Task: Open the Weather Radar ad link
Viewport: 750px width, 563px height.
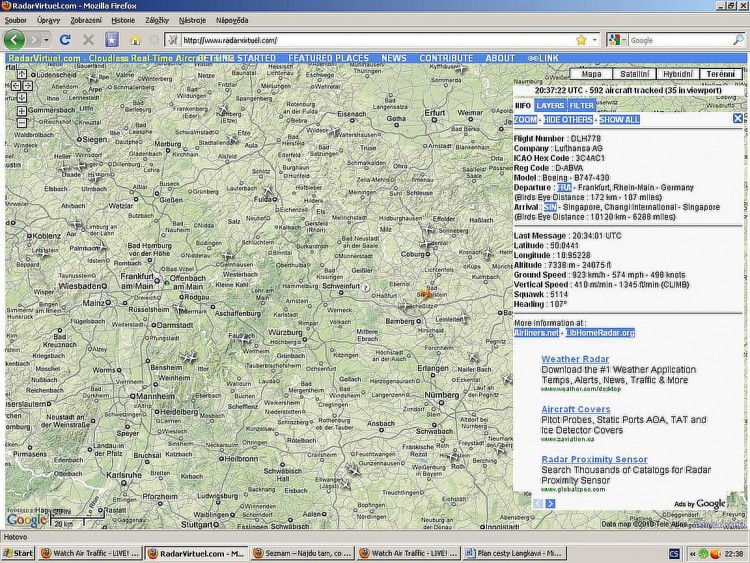Action: tap(575, 359)
